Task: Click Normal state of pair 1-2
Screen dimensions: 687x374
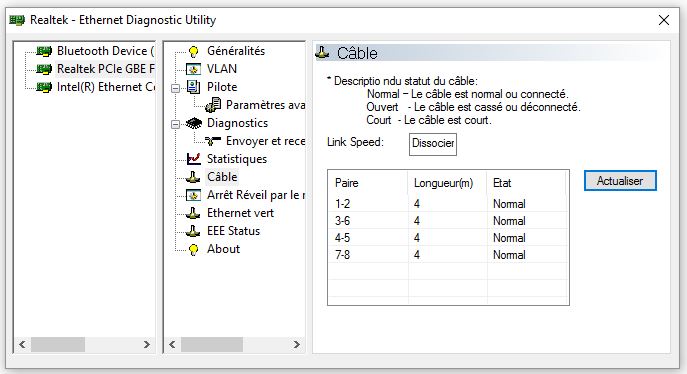Action: [x=509, y=204]
